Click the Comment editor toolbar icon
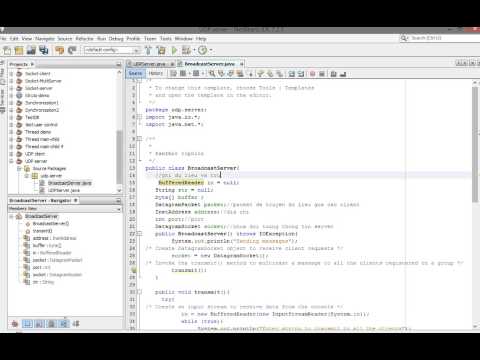Viewport: 480px width, 360px height. click(333, 74)
